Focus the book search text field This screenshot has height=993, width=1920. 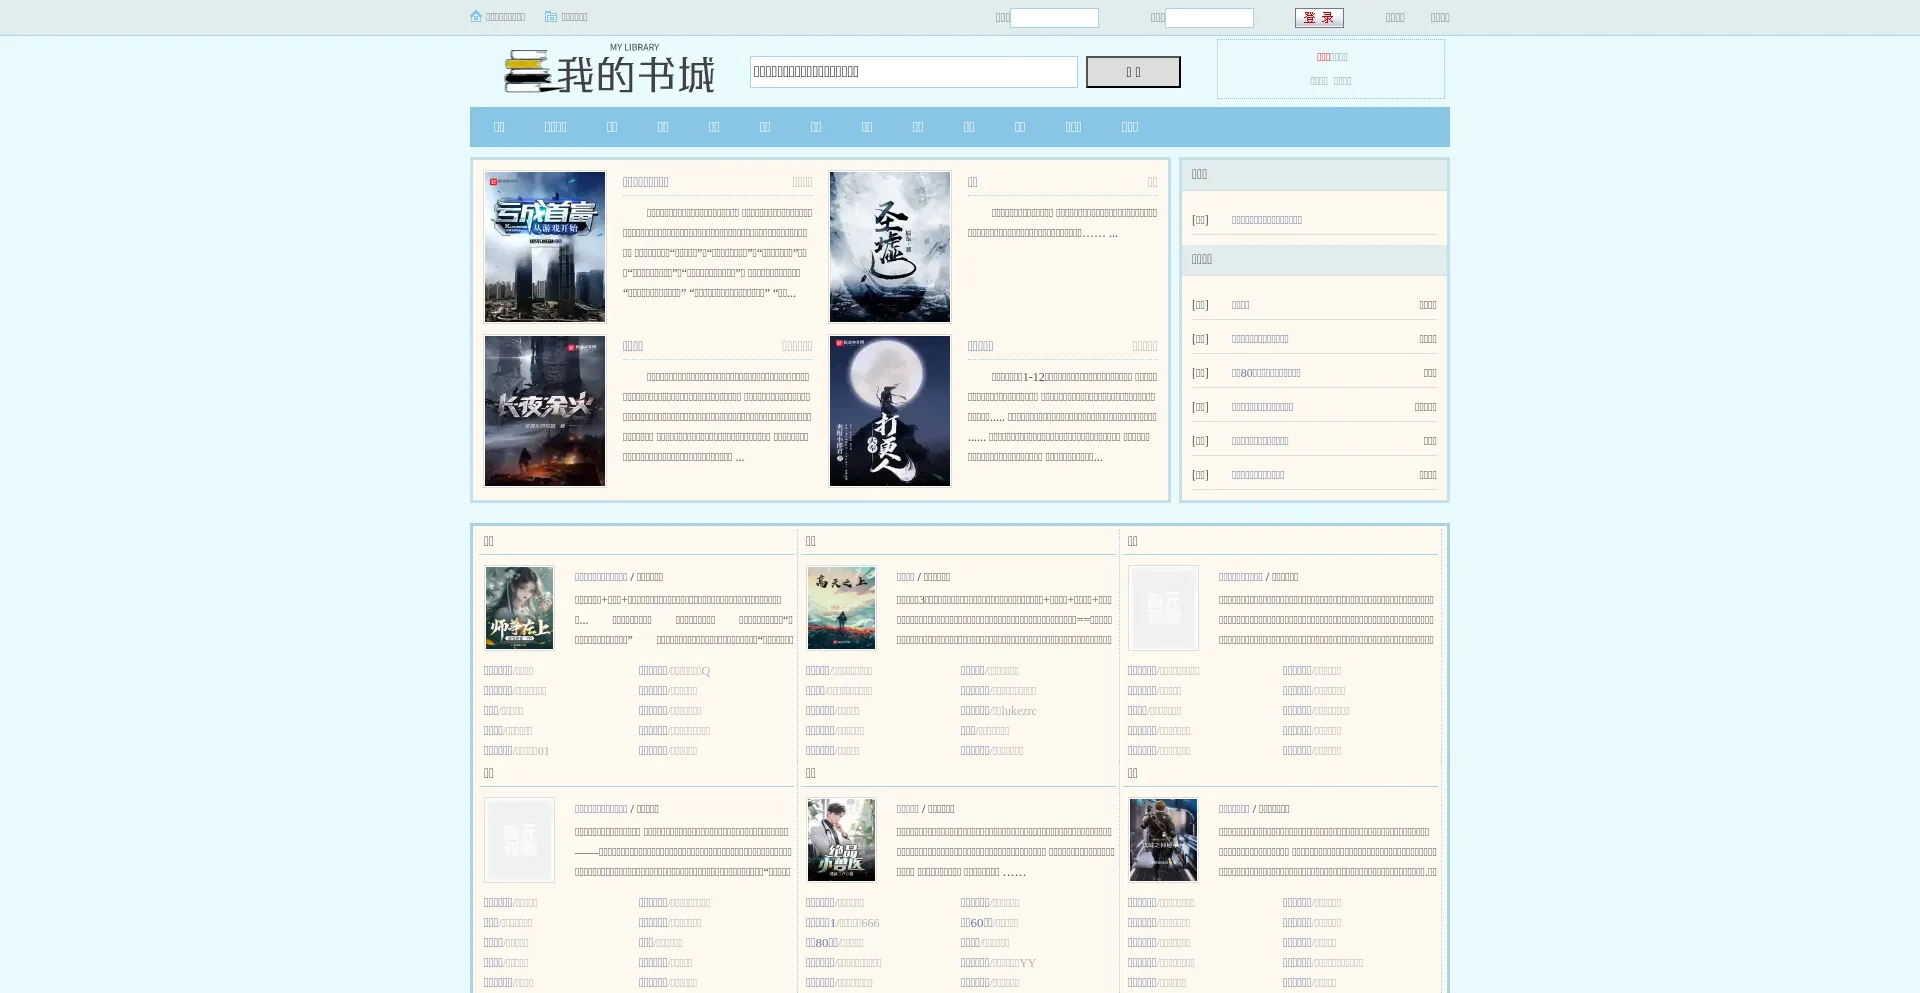pos(913,72)
